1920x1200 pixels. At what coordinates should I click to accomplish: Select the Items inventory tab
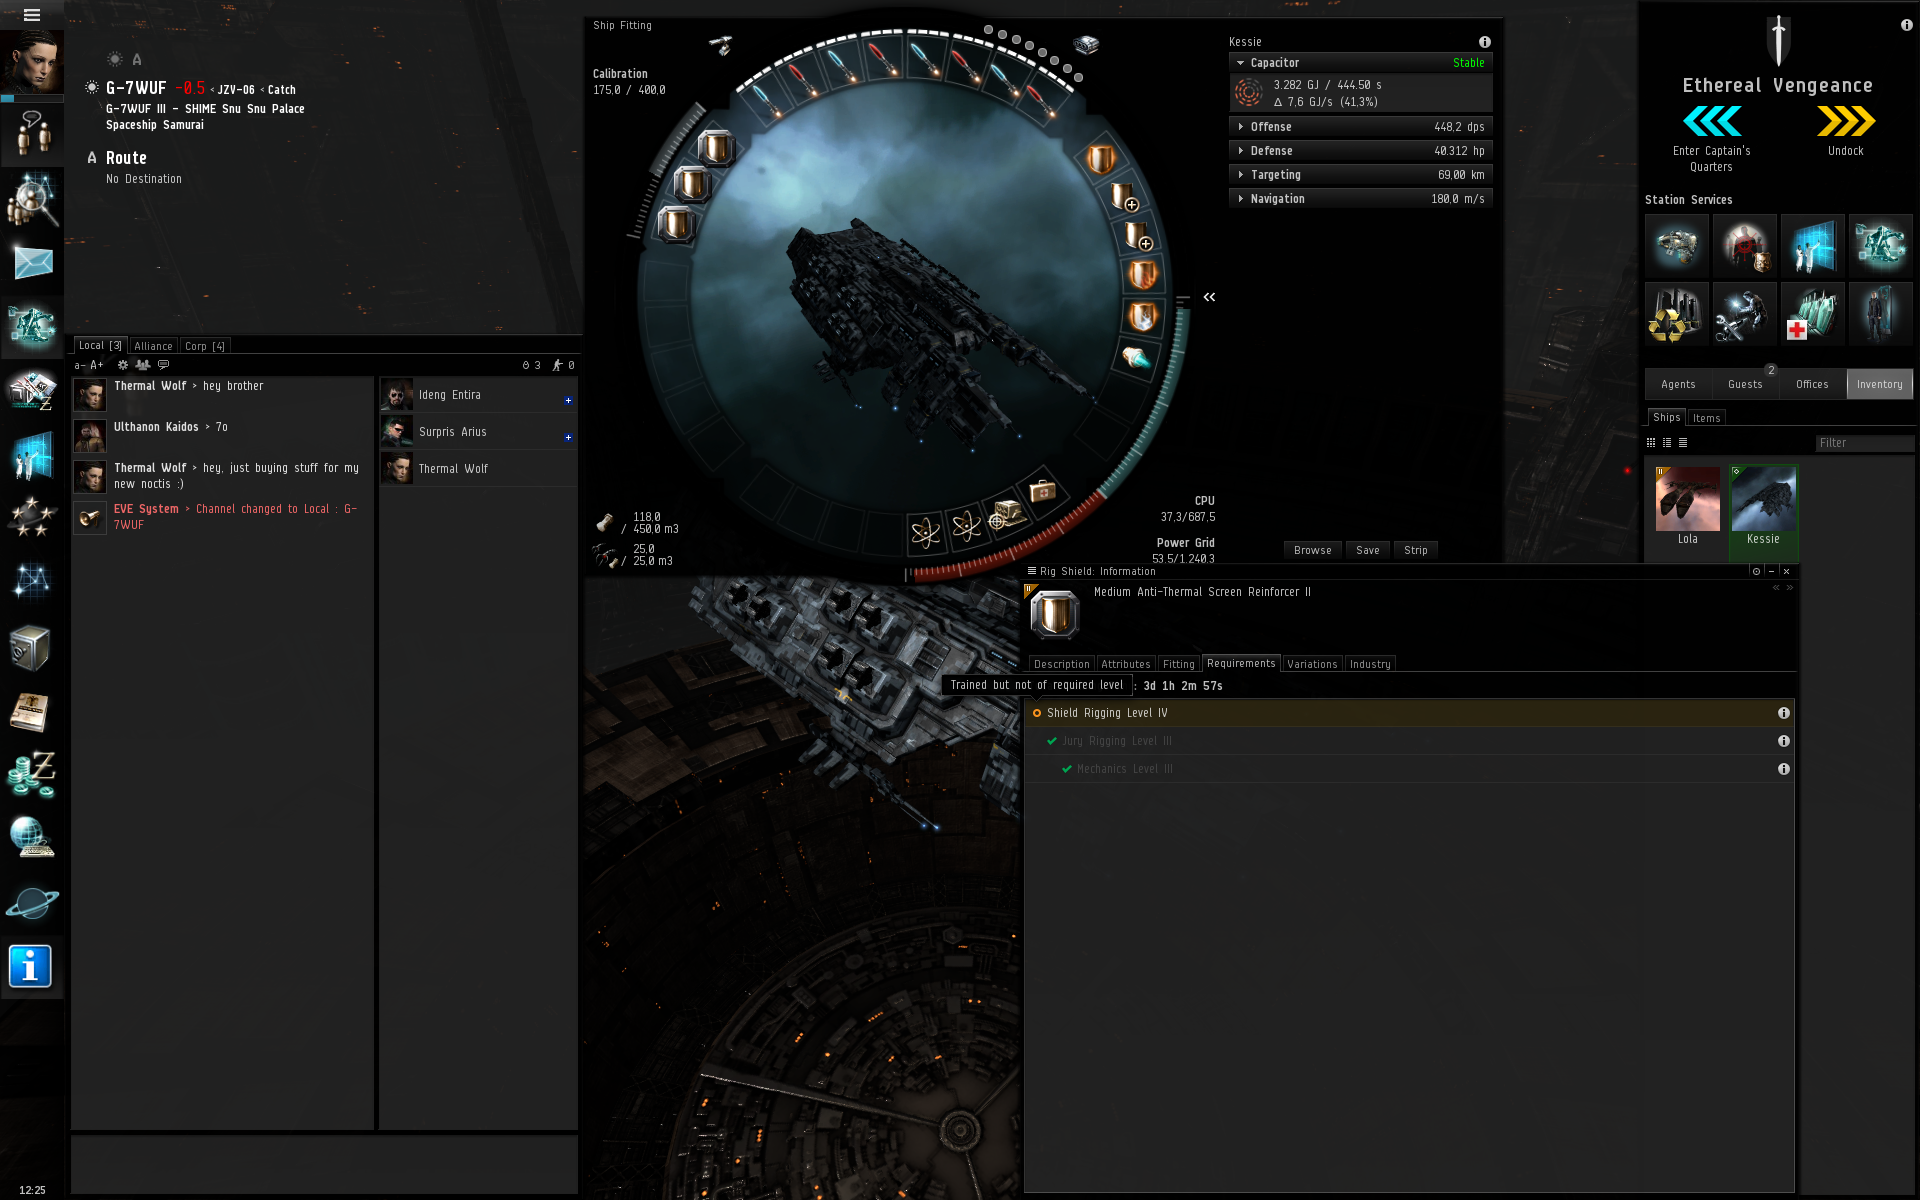1706,418
